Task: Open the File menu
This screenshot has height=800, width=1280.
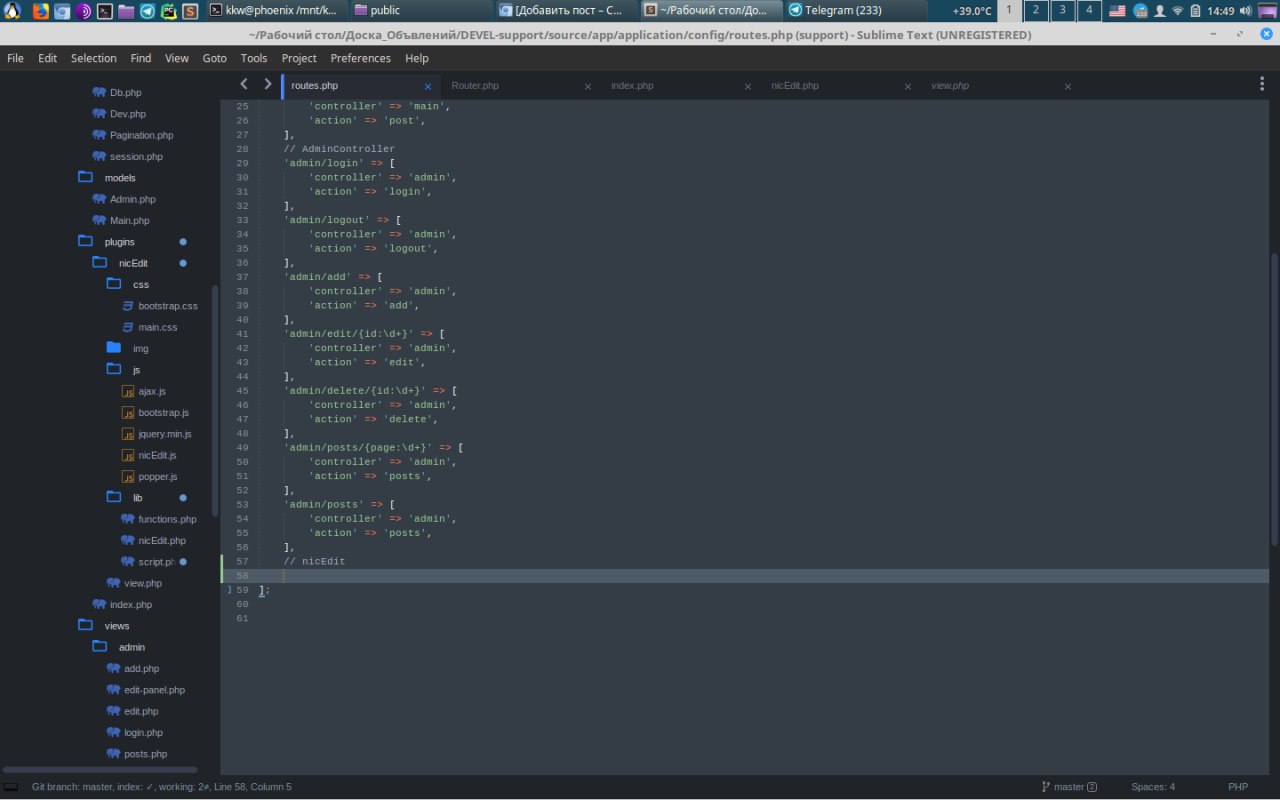Action: [x=15, y=58]
